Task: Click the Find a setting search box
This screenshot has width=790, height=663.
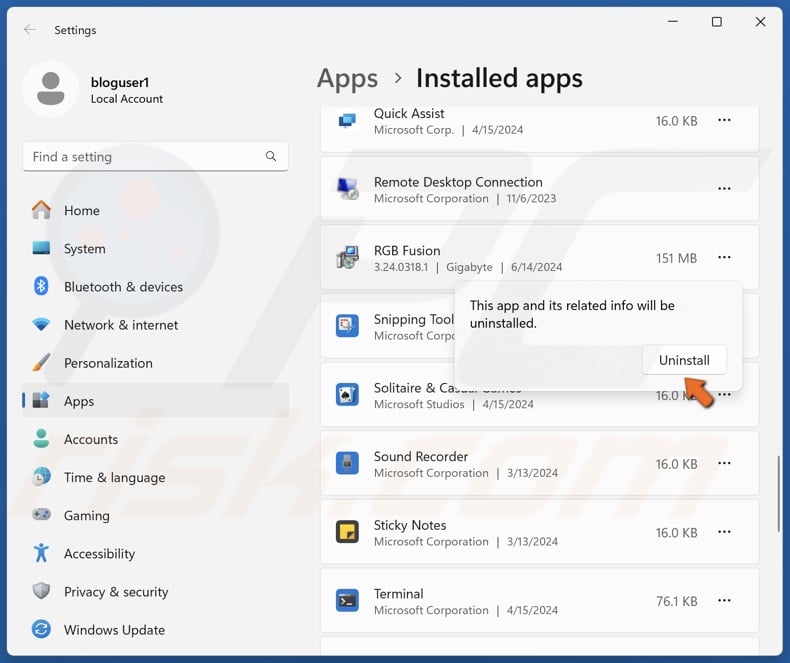Action: pyautogui.click(x=156, y=157)
